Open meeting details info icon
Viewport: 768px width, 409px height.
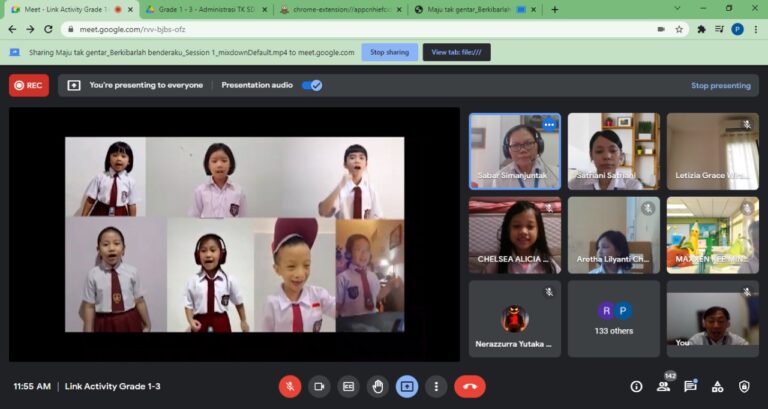[636, 386]
